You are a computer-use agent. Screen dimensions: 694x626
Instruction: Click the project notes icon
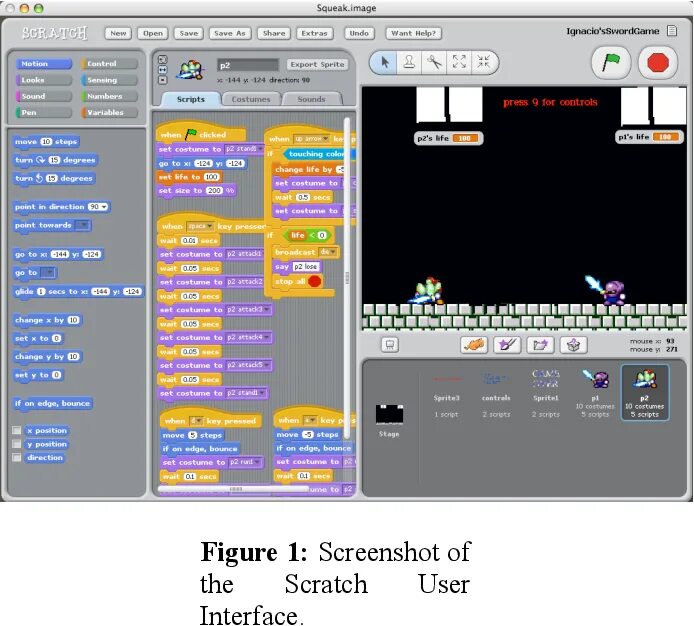(x=672, y=31)
